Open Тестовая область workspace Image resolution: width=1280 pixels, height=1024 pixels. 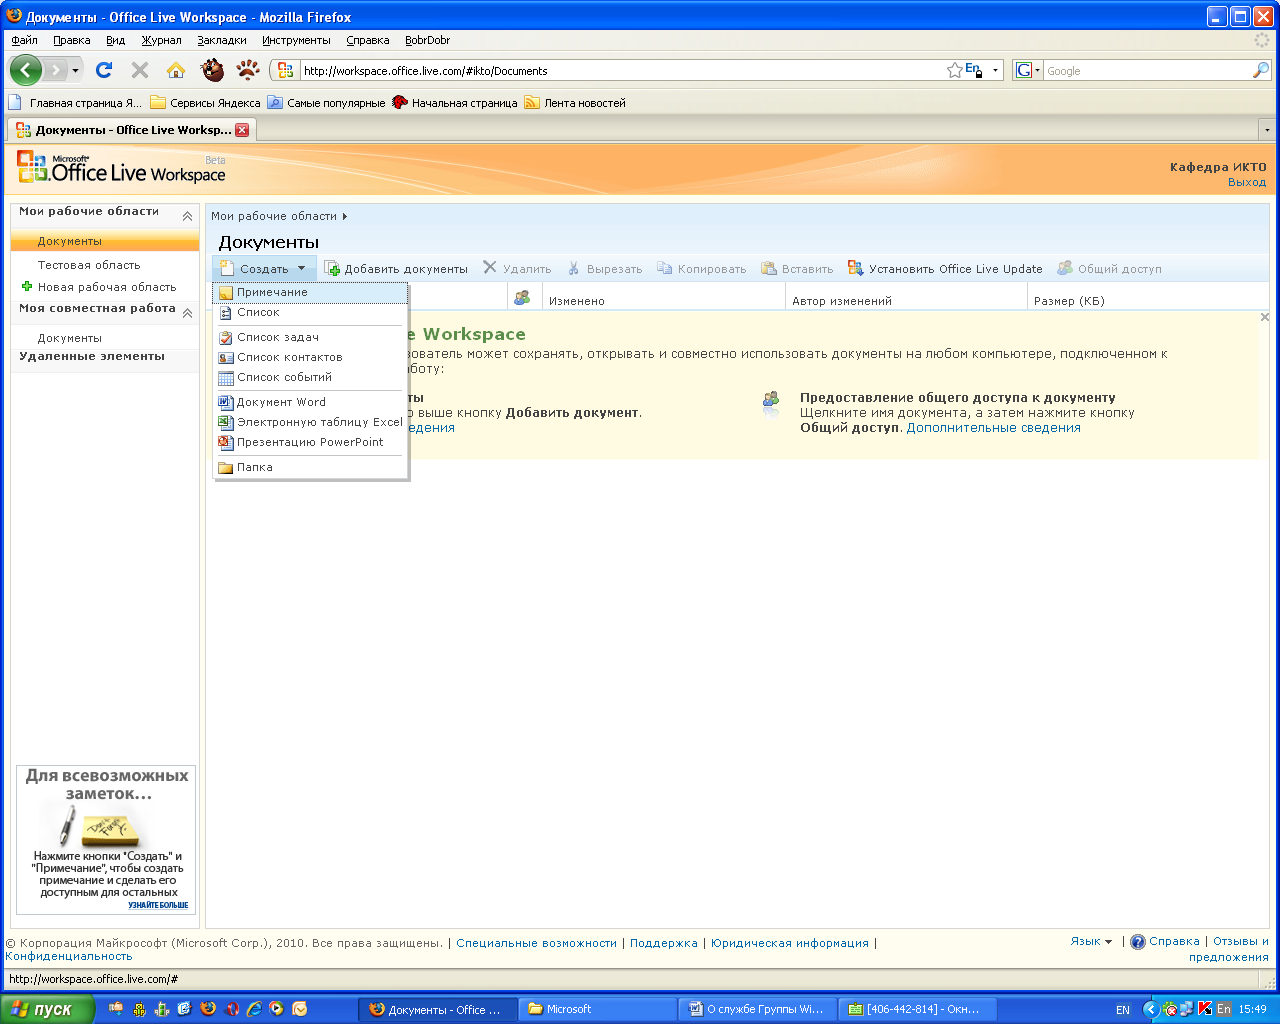point(89,265)
